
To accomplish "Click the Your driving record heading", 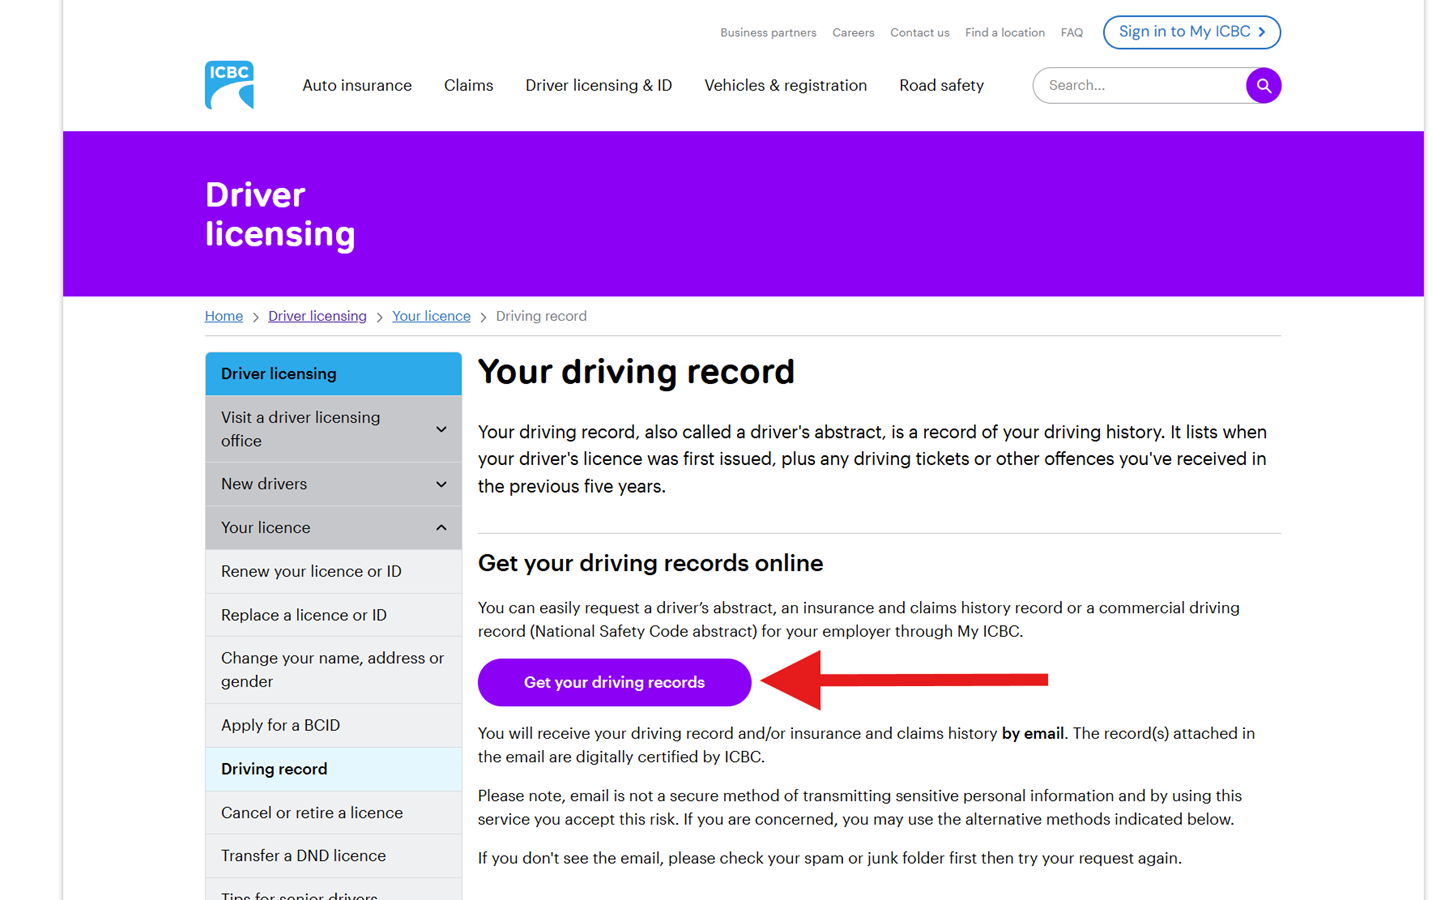I will click(636, 372).
